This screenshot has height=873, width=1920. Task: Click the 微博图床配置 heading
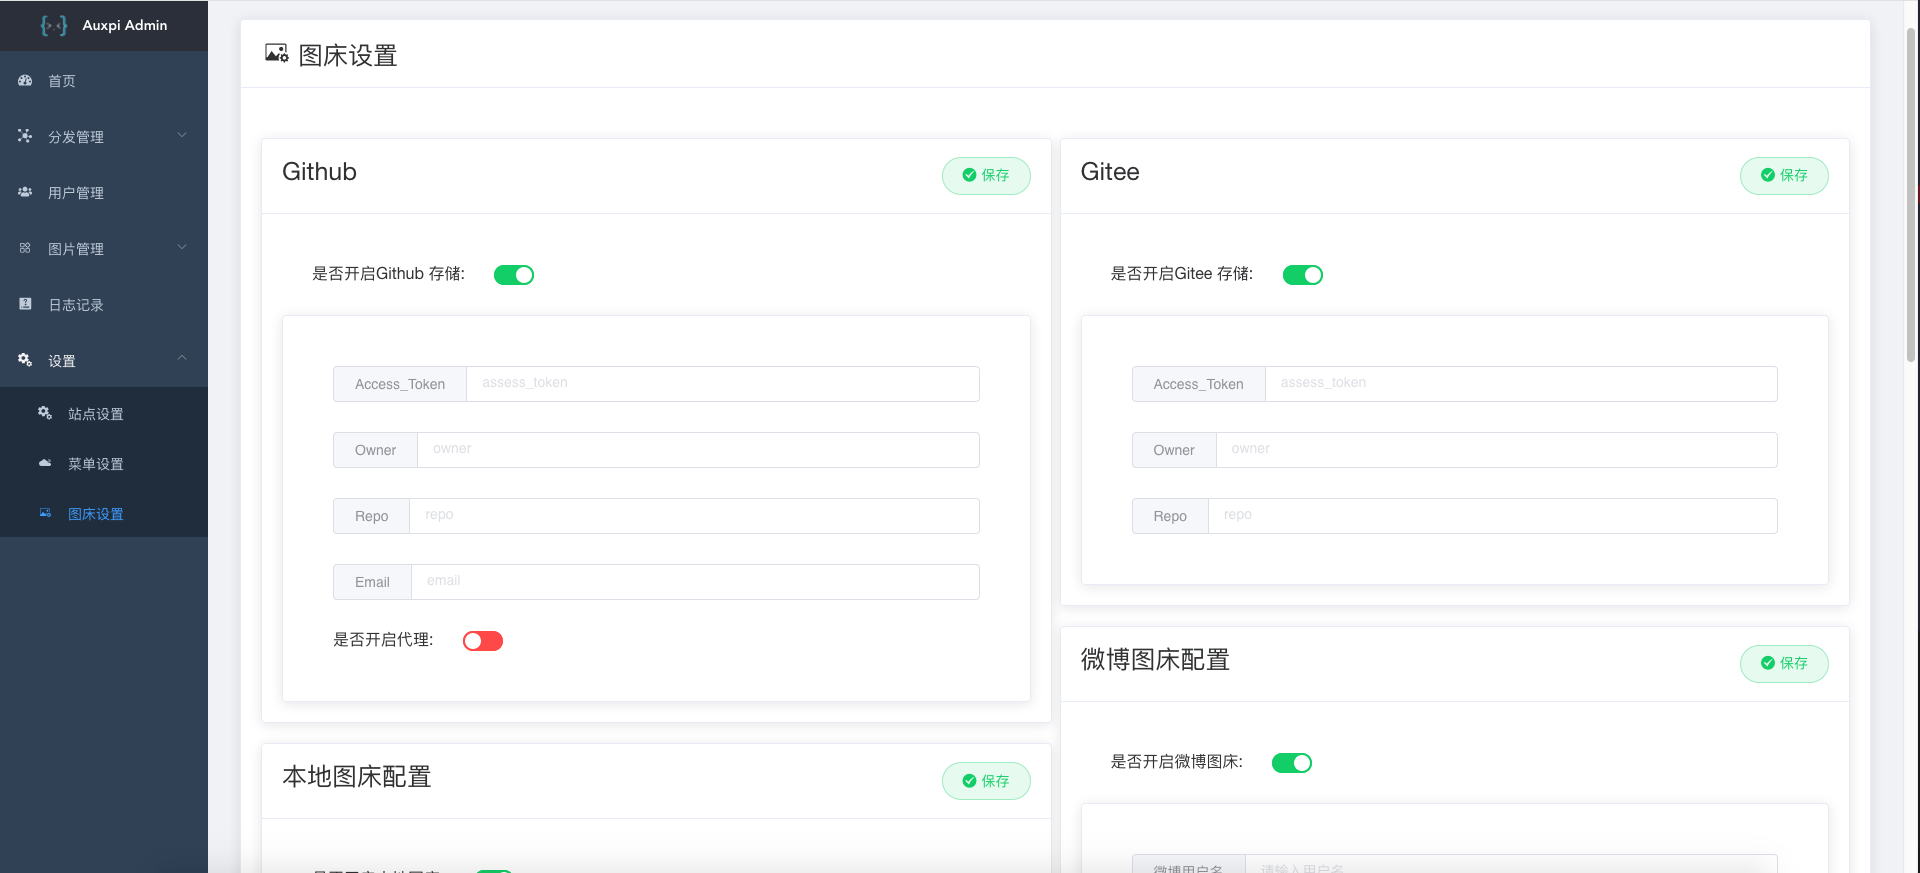pos(1155,660)
